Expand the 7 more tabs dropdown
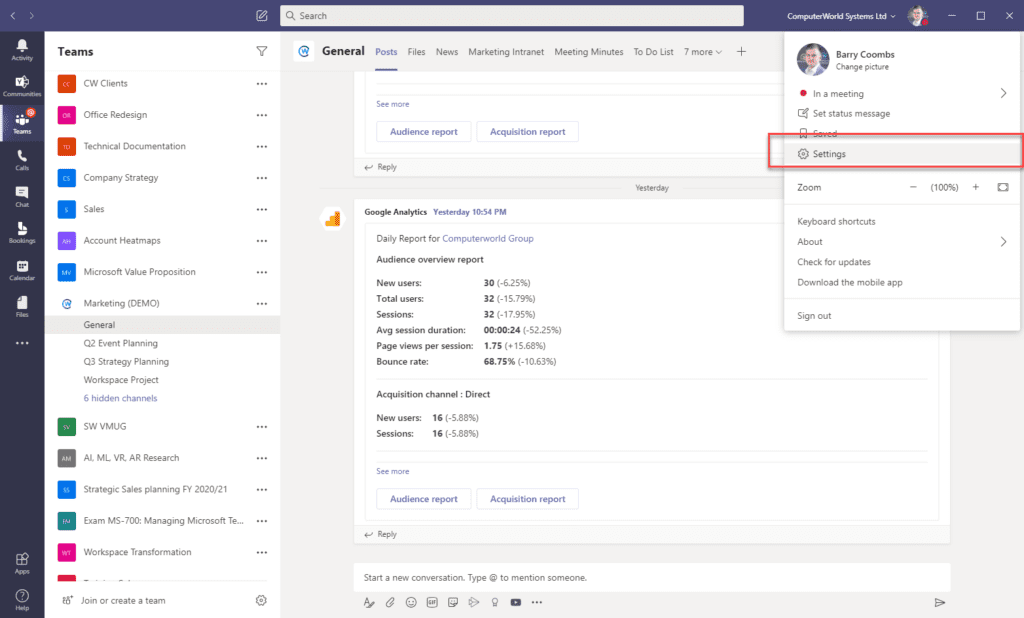This screenshot has height=618, width=1024. [x=703, y=52]
